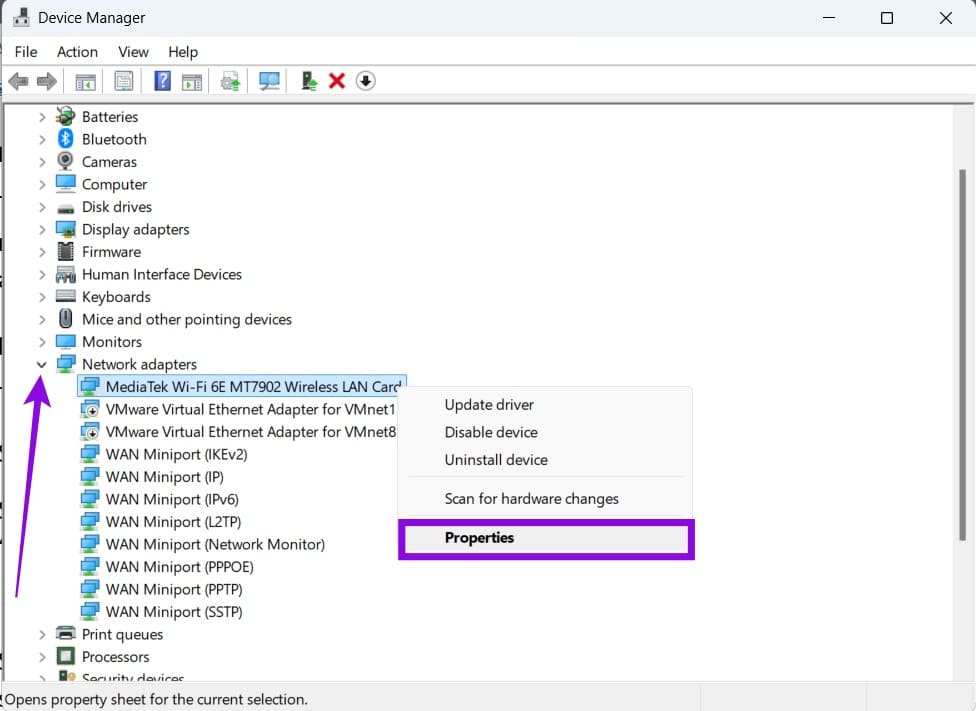
Task: Expand the Processors node
Action: tap(42, 657)
